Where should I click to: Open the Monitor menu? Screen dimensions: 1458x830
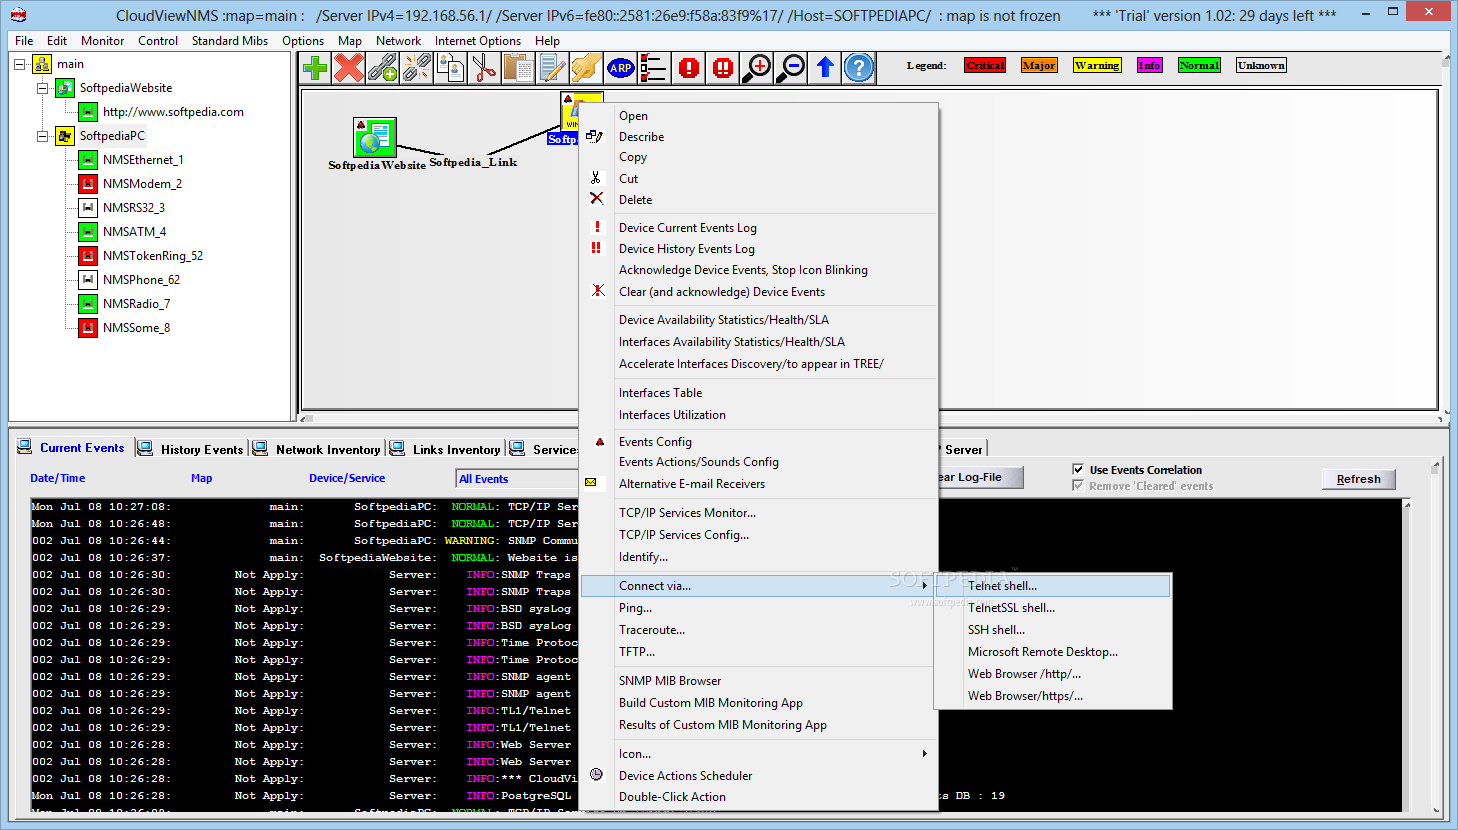pos(102,41)
